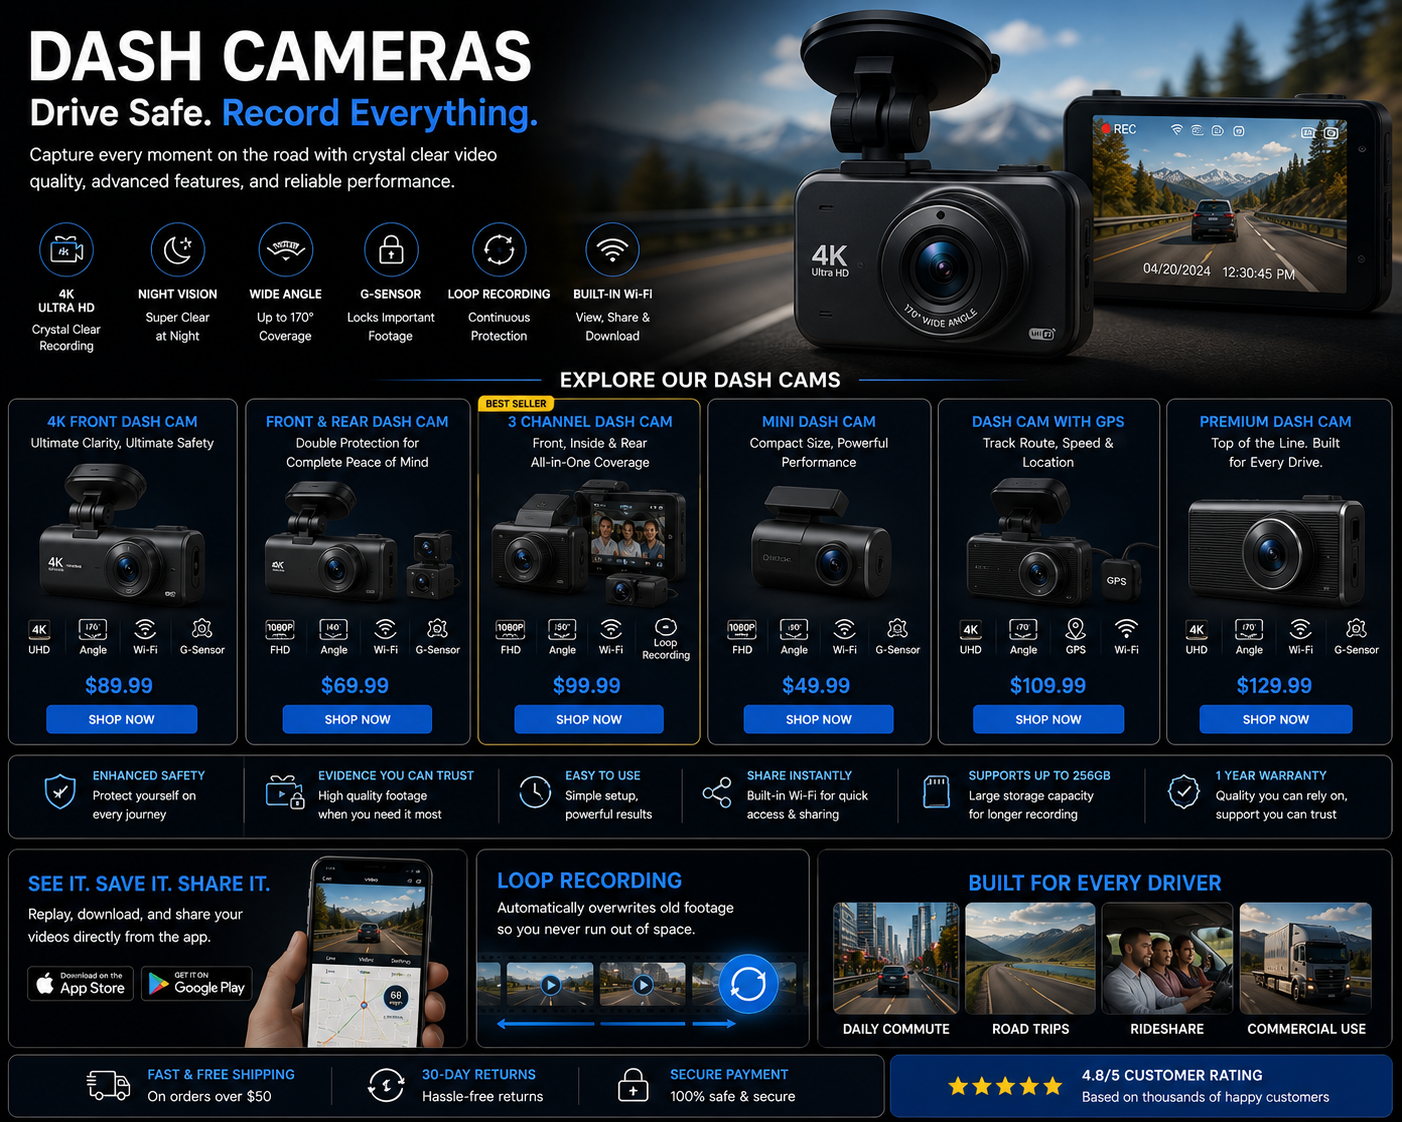This screenshot has width=1402, height=1122.
Task: Open the Get It On Google Play badge
Action: point(197,984)
